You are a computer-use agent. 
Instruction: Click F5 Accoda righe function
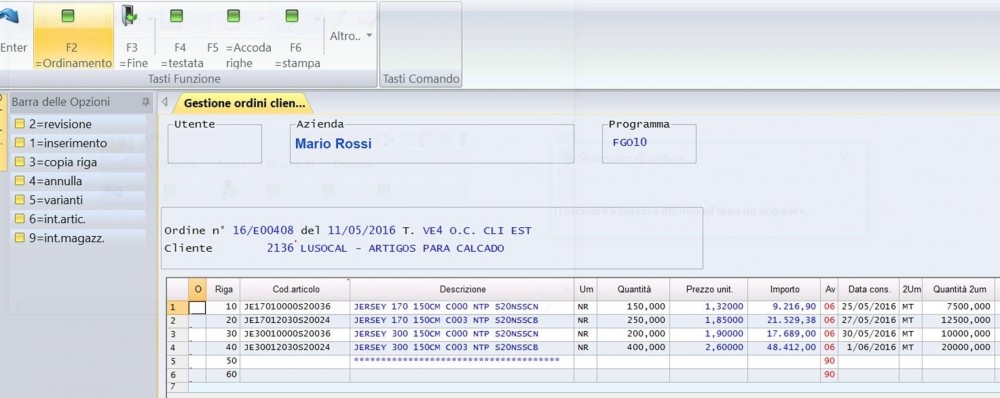[x=239, y=36]
